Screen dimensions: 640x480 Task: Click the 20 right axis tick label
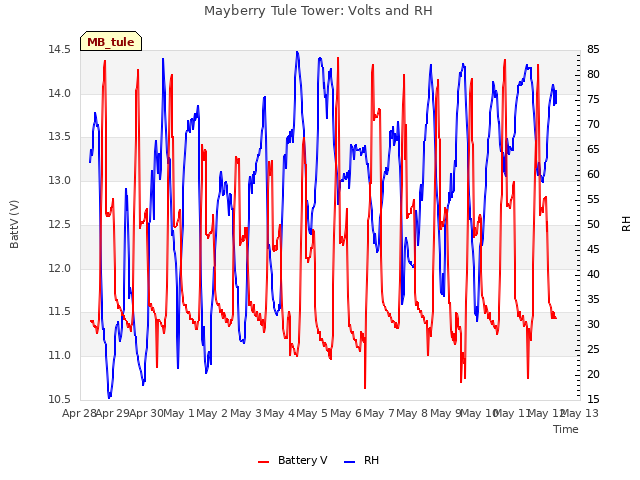pyautogui.click(x=593, y=374)
